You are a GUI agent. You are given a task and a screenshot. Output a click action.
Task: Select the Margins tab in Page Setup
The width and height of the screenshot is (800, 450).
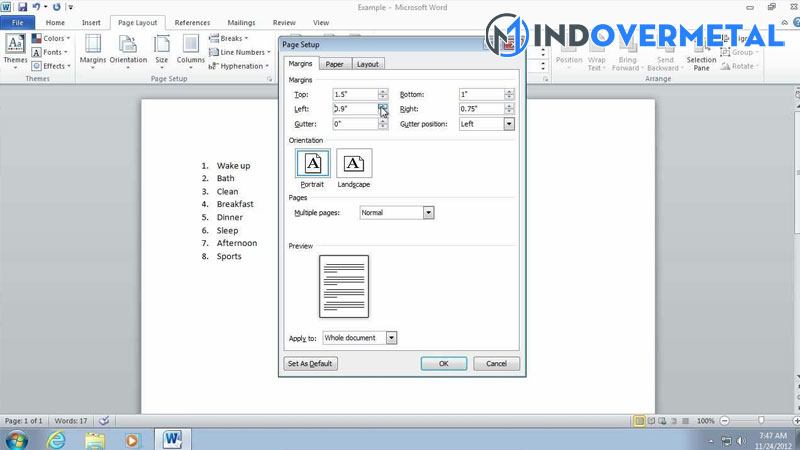301,63
